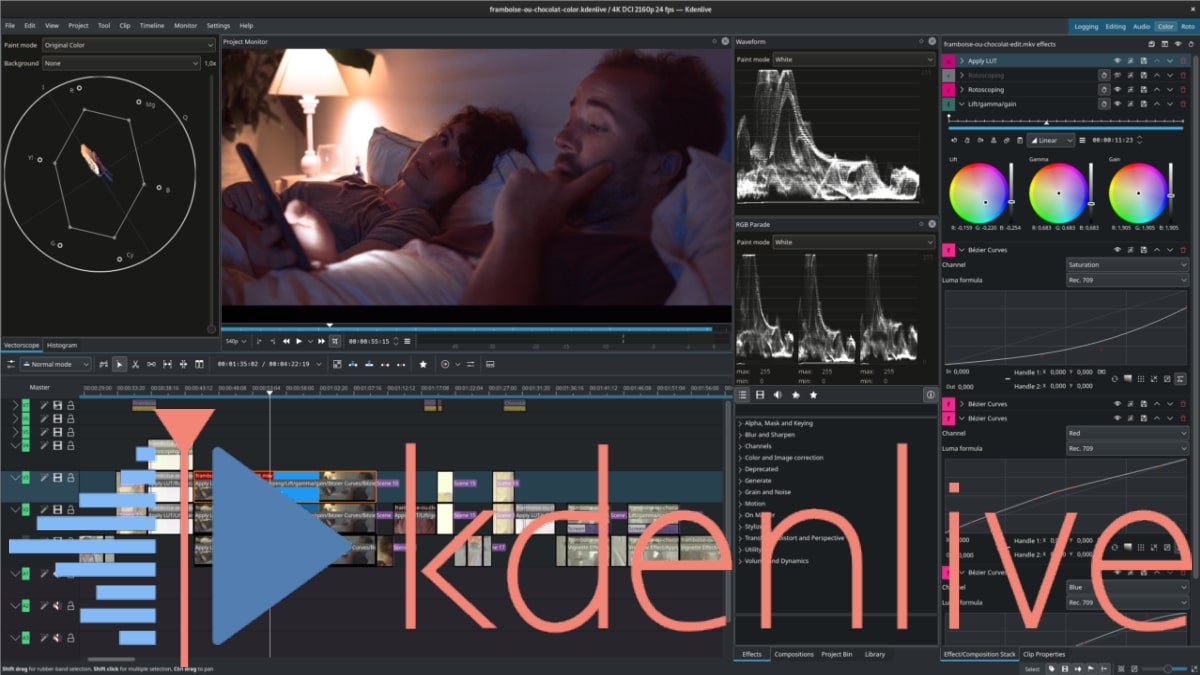This screenshot has height=675, width=1200.
Task: Adjust the Gain brightness vertical slider
Action: [1171, 192]
